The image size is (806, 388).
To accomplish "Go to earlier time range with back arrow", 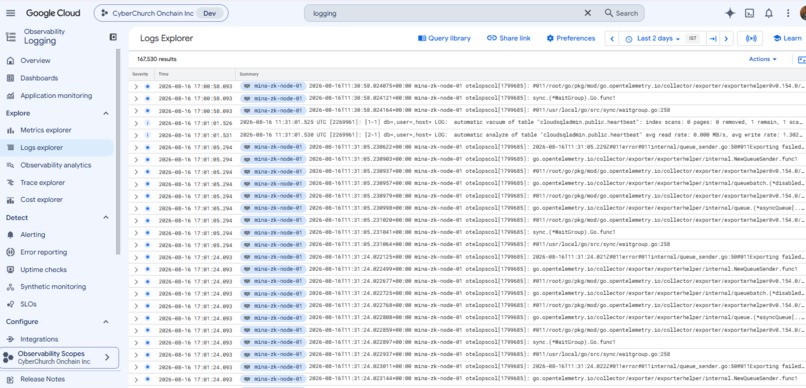I will [612, 39].
